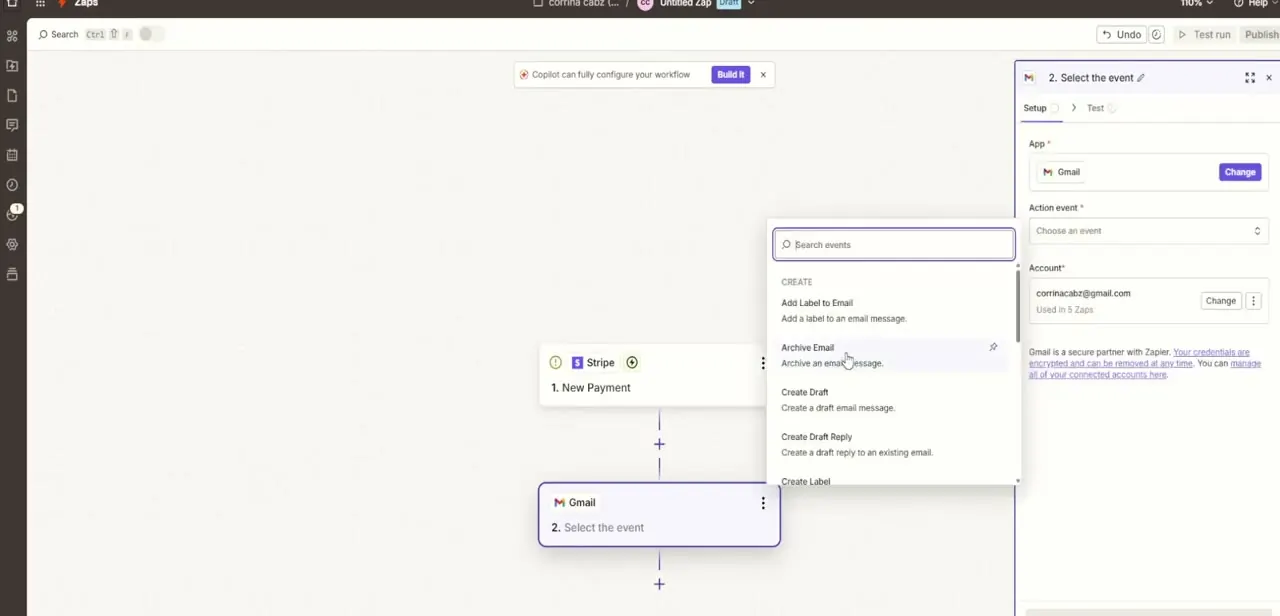This screenshot has height=616, width=1280.
Task: Pin the Archive Email event
Action: pyautogui.click(x=993, y=347)
